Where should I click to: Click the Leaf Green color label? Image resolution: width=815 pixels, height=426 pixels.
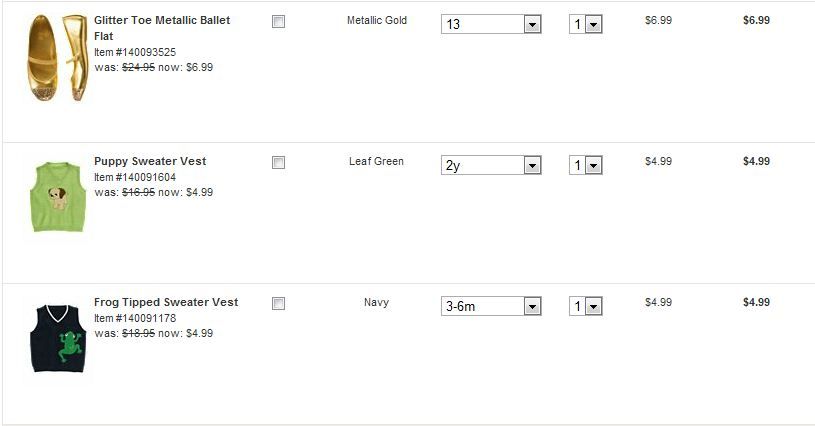tap(376, 161)
